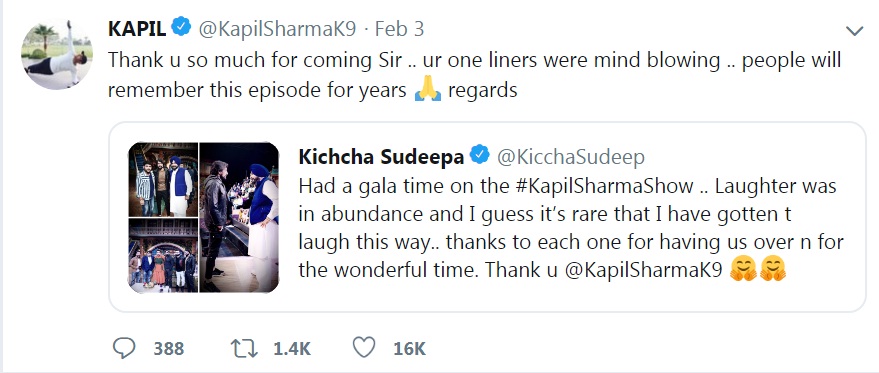
Task: Click the folded hands emoji in the tweet
Action: click(x=428, y=89)
